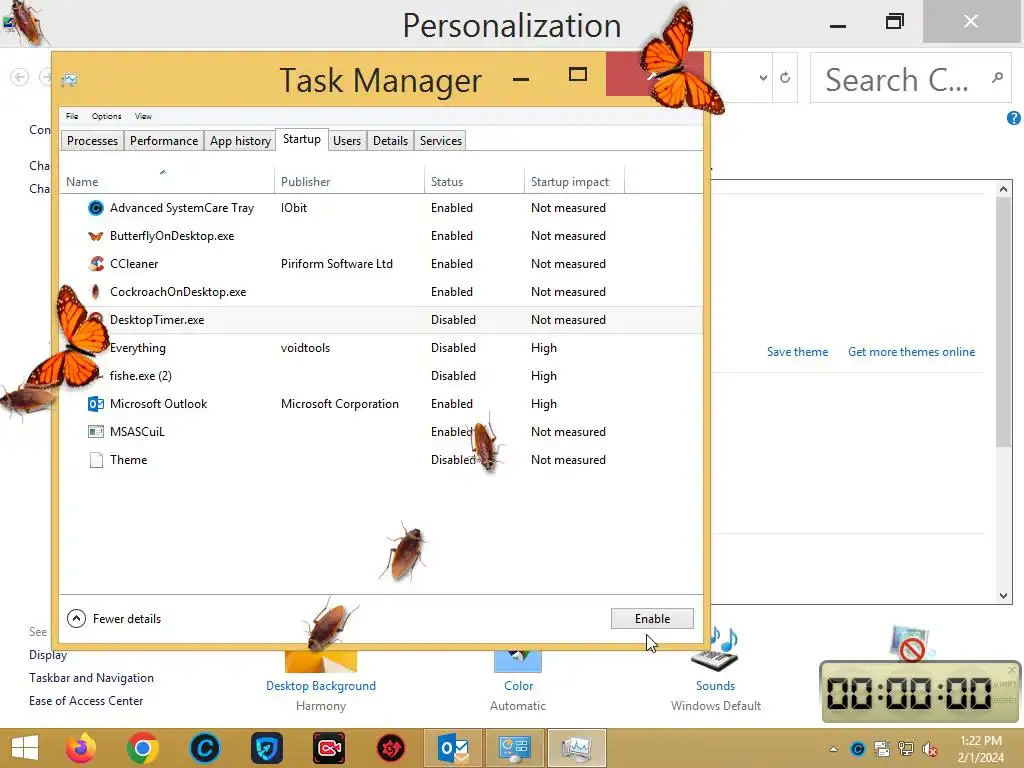This screenshot has height=768, width=1024.
Task: Click the CCleaner row icon
Action: coord(96,264)
